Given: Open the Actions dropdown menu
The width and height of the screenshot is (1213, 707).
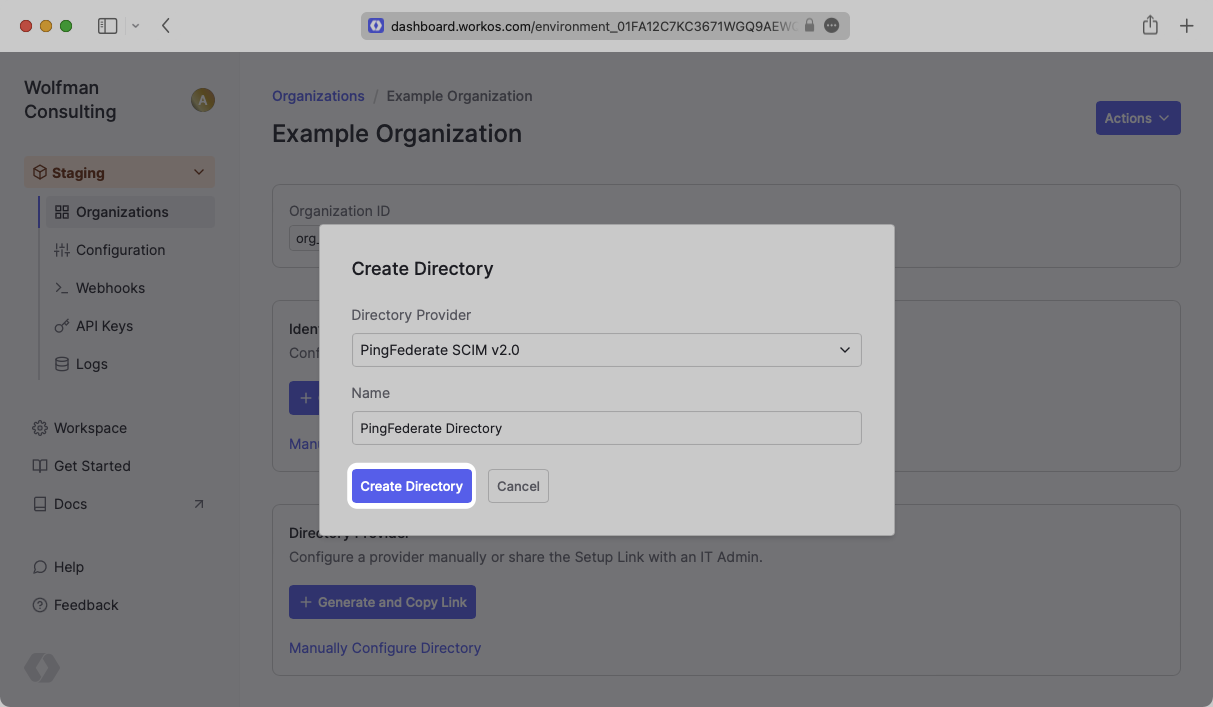Looking at the screenshot, I should tap(1137, 118).
